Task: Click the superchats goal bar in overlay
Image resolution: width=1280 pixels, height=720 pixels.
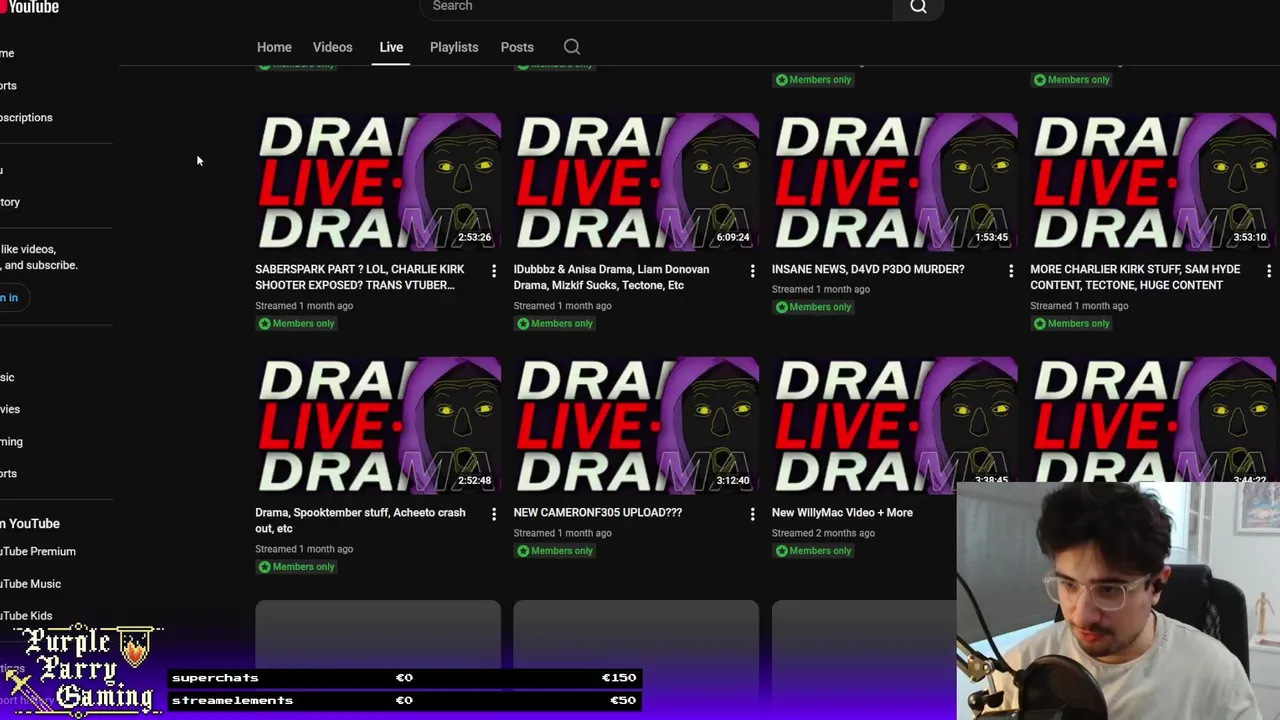Action: pyautogui.click(x=404, y=677)
